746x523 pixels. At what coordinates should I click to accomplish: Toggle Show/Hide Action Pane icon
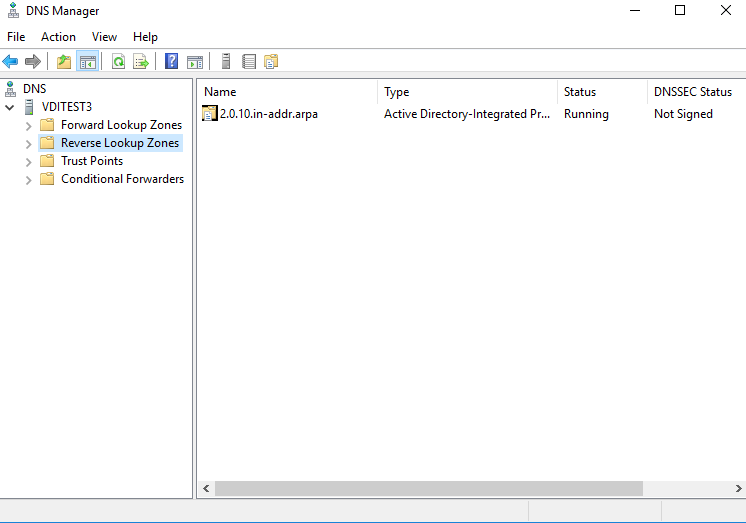pyautogui.click(x=195, y=61)
